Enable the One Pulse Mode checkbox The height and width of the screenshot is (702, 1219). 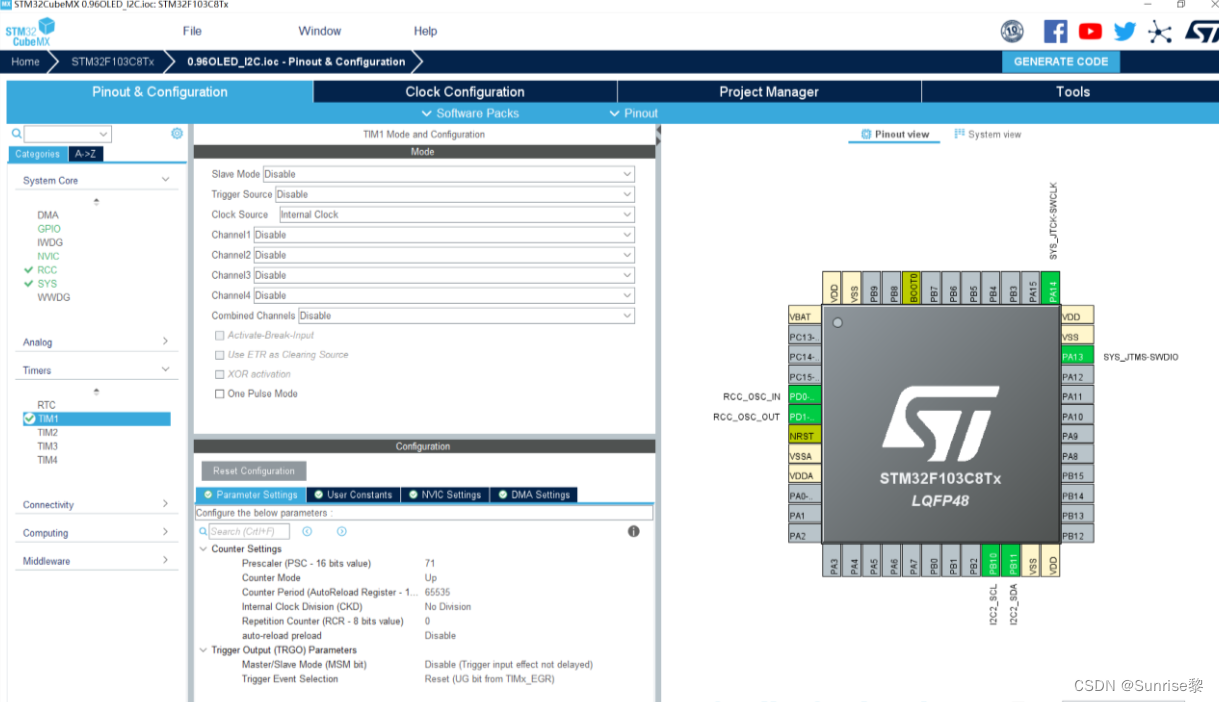pos(220,394)
